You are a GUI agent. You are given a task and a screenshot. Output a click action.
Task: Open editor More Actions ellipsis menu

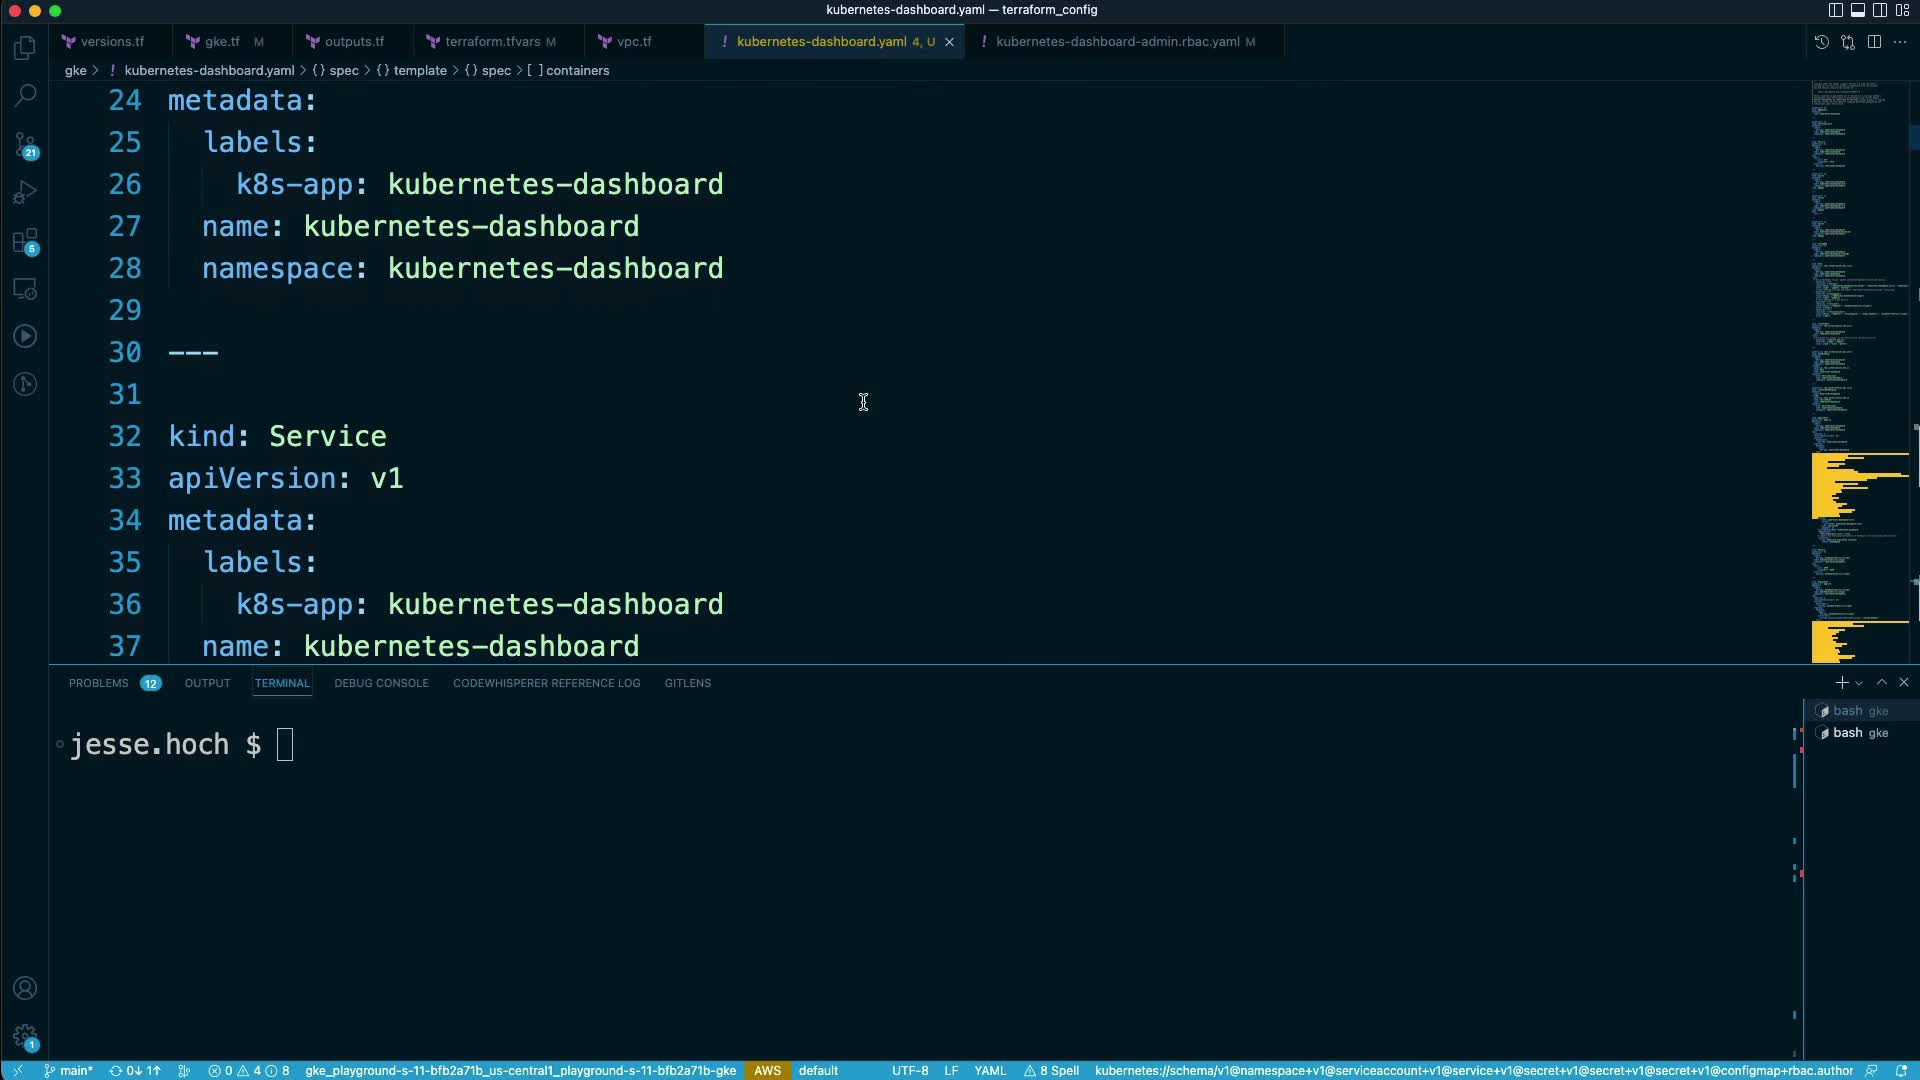click(1900, 42)
